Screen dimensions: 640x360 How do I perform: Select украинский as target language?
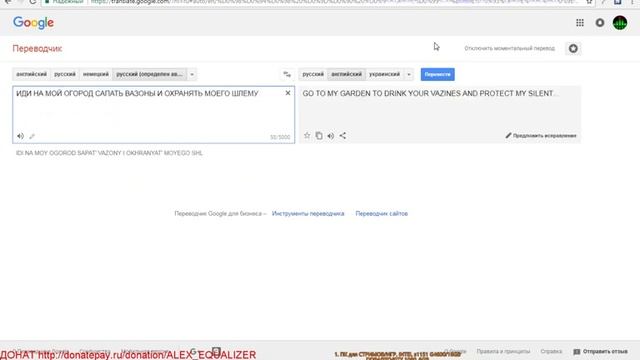click(x=384, y=74)
